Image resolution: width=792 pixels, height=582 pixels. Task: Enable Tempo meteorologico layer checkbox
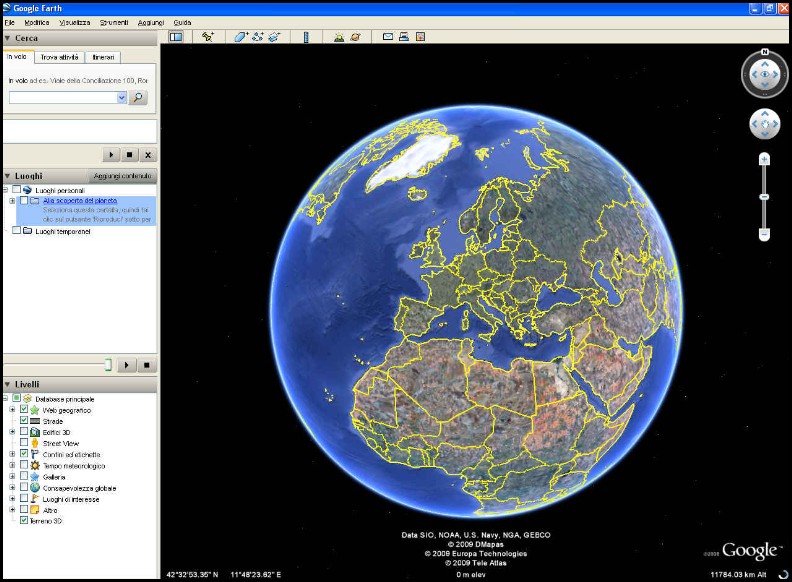click(23, 465)
